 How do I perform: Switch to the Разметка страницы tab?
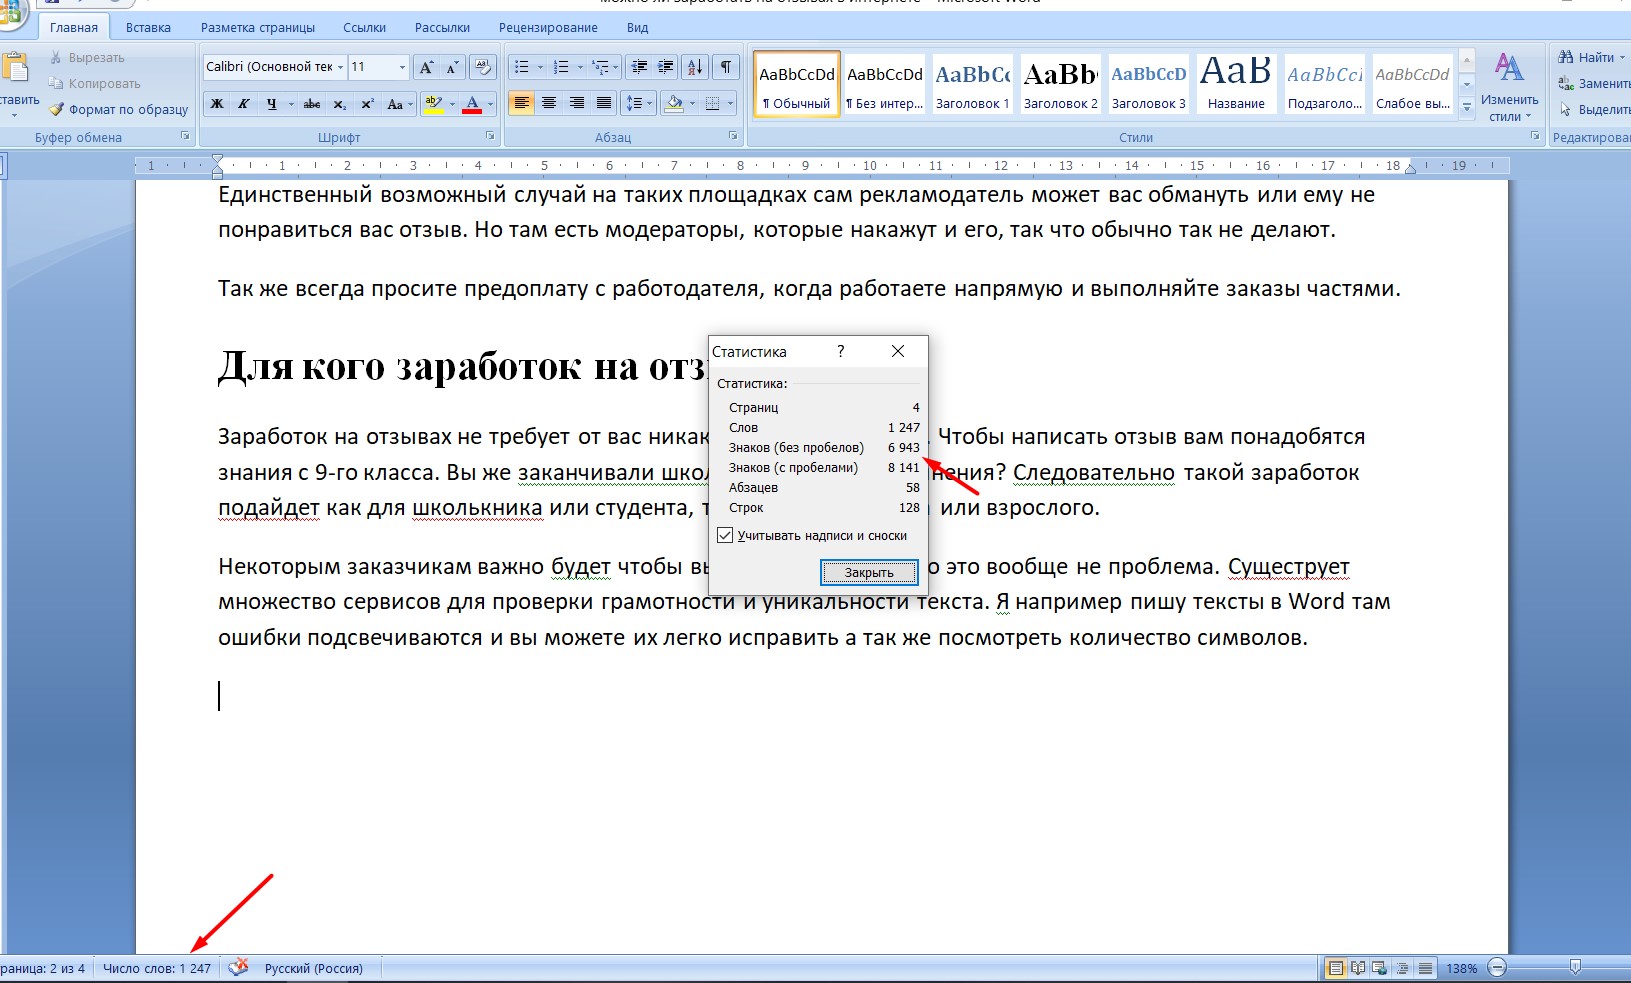[x=258, y=27]
